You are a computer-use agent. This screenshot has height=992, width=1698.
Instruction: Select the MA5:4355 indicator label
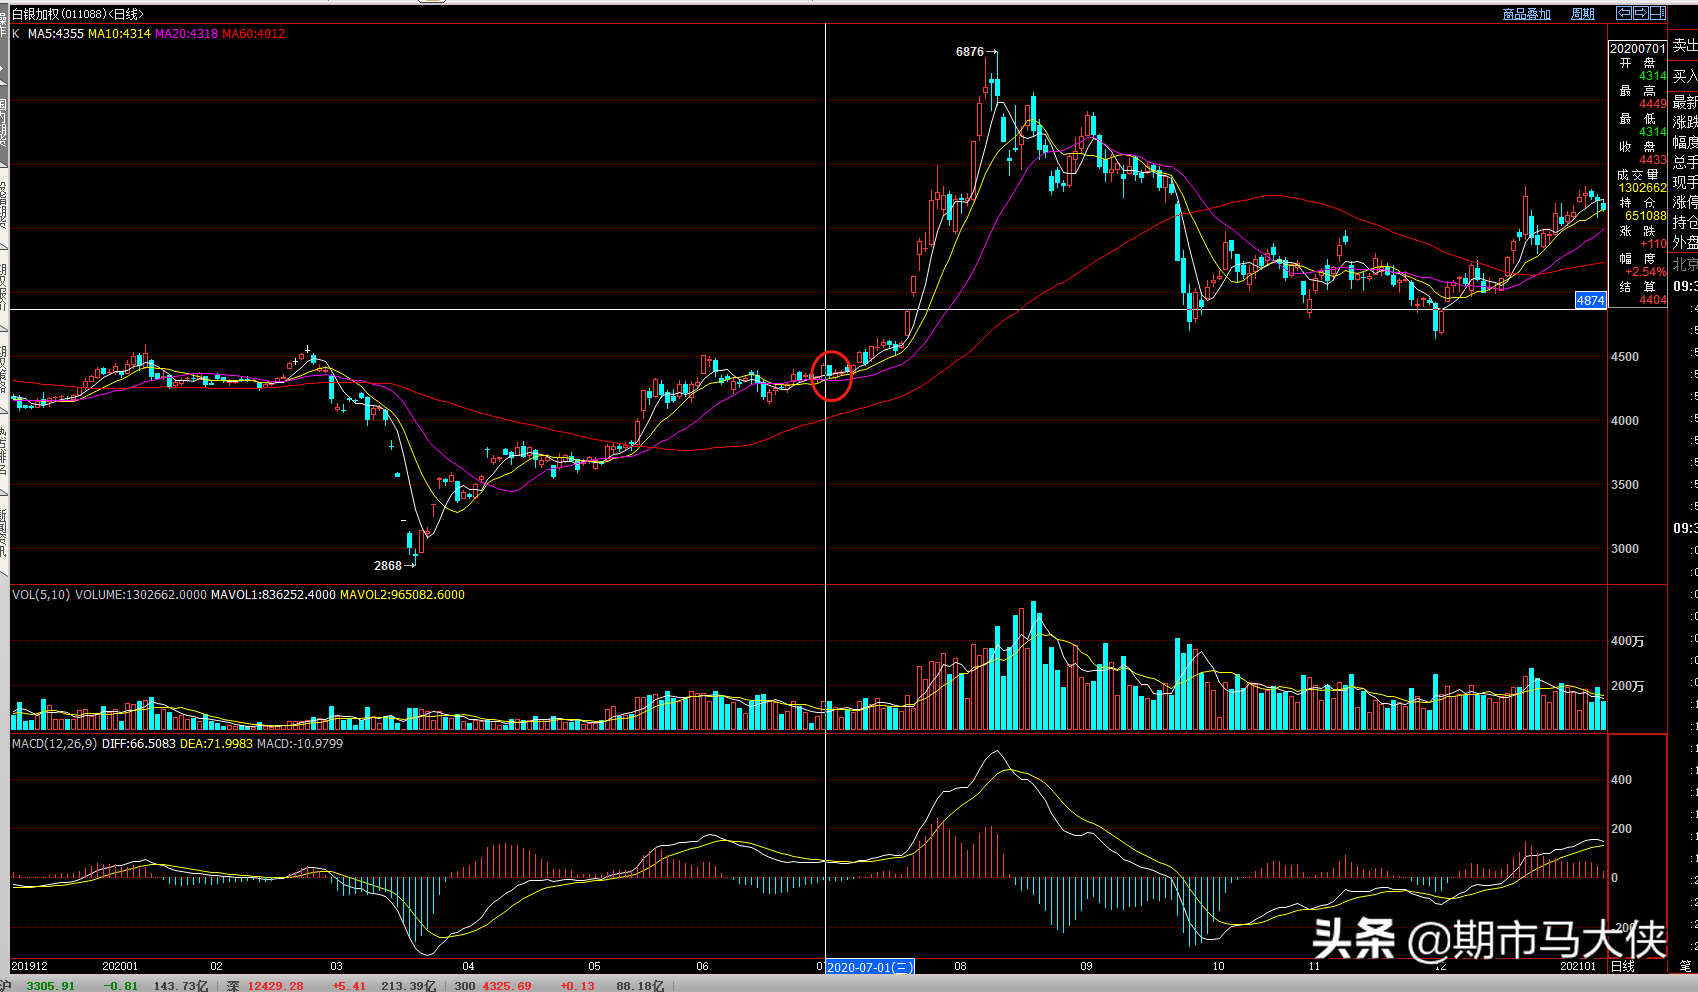coord(56,34)
